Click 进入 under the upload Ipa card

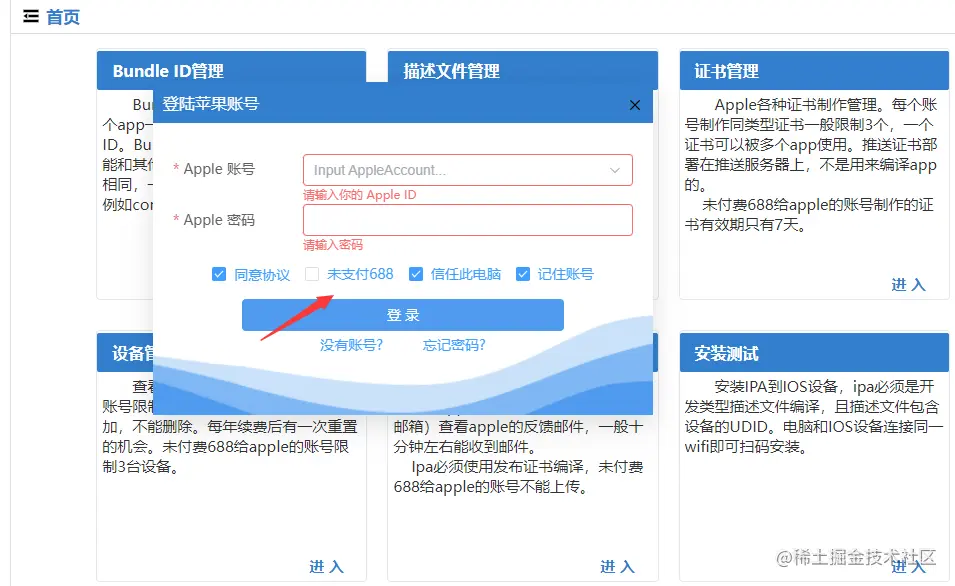point(618,567)
